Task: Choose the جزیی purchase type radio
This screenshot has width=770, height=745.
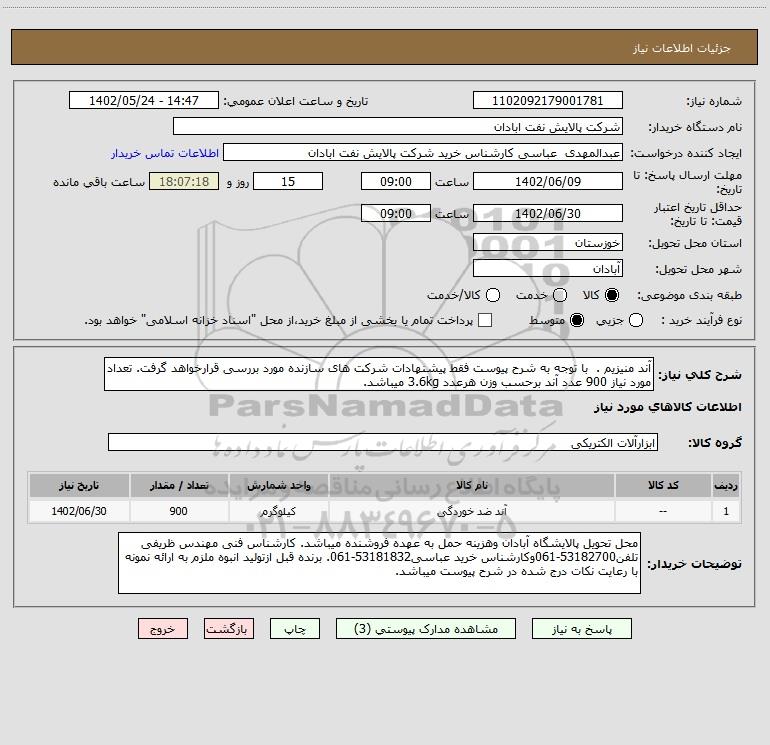Action: [636, 320]
